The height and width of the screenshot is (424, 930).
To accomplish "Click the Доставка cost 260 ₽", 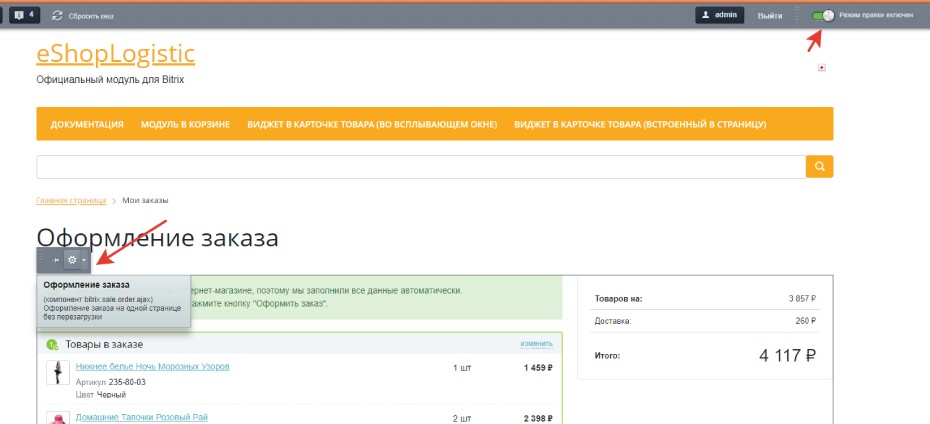I will (805, 321).
